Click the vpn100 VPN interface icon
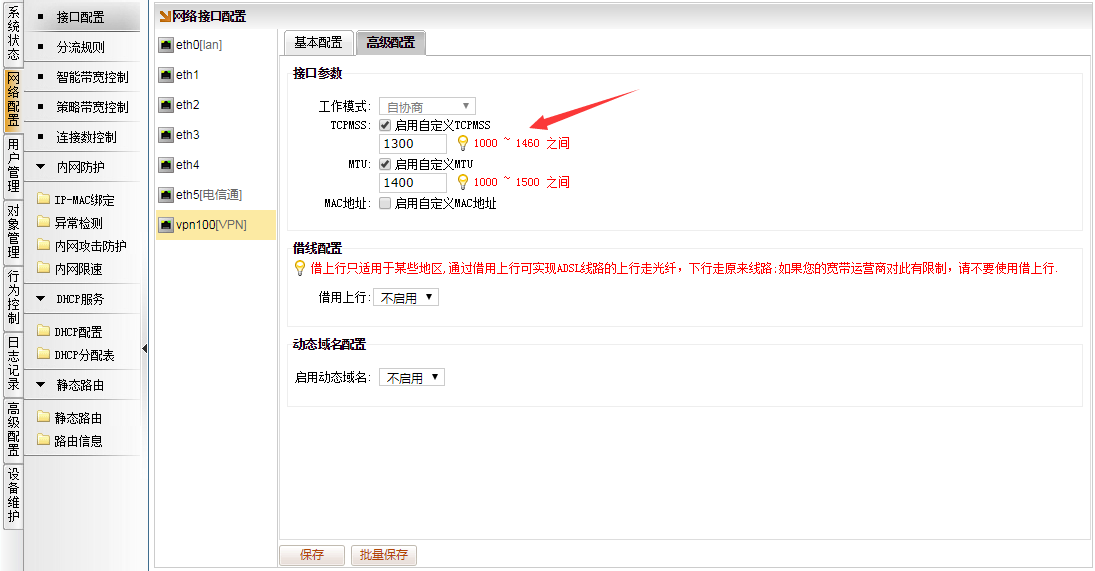The width and height of the screenshot is (1095, 571). [x=166, y=225]
